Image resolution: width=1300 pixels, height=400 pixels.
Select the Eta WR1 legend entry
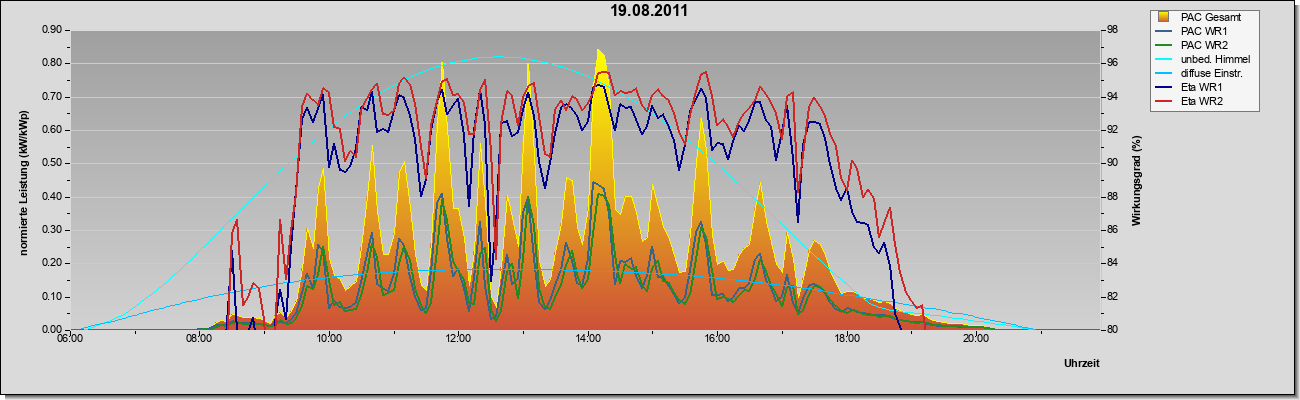1205,88
